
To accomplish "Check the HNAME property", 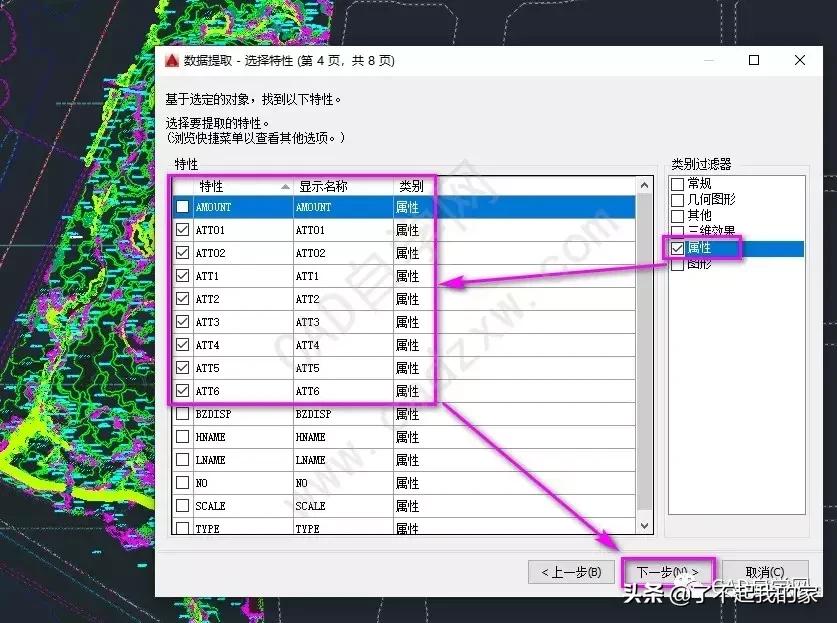I will pos(183,436).
